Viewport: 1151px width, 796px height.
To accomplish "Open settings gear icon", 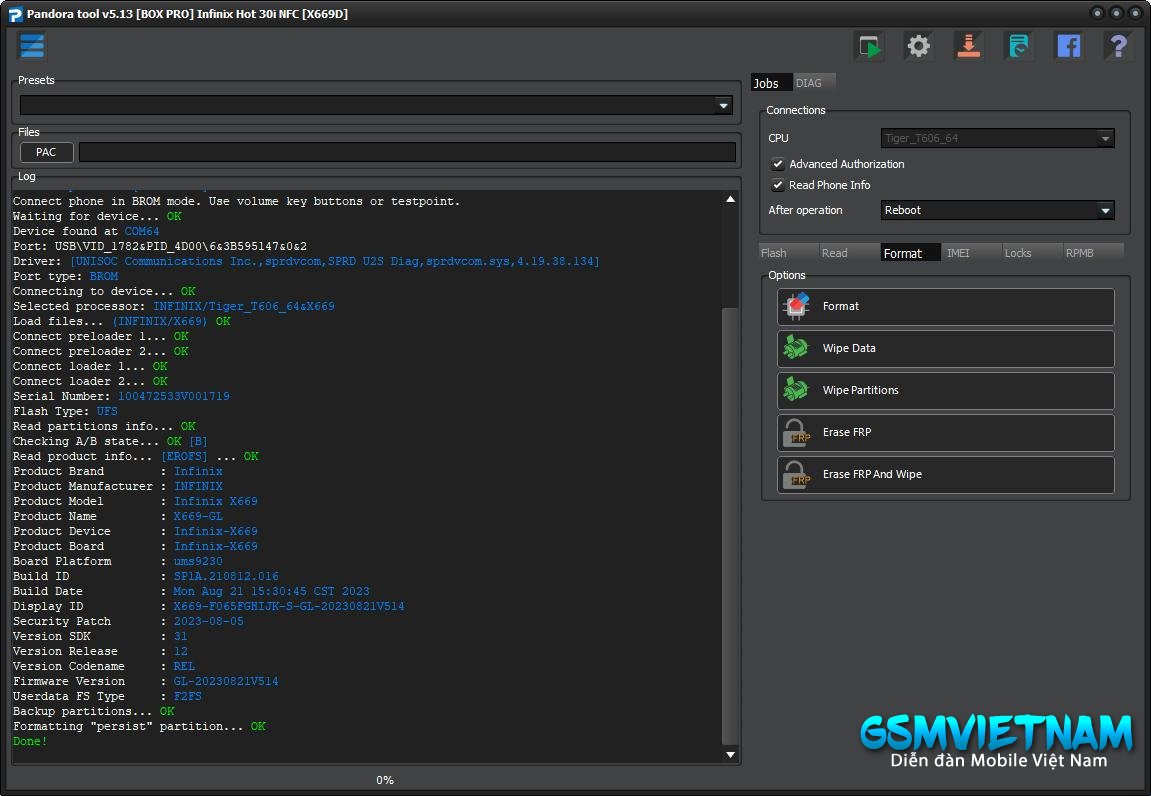I will (x=918, y=46).
